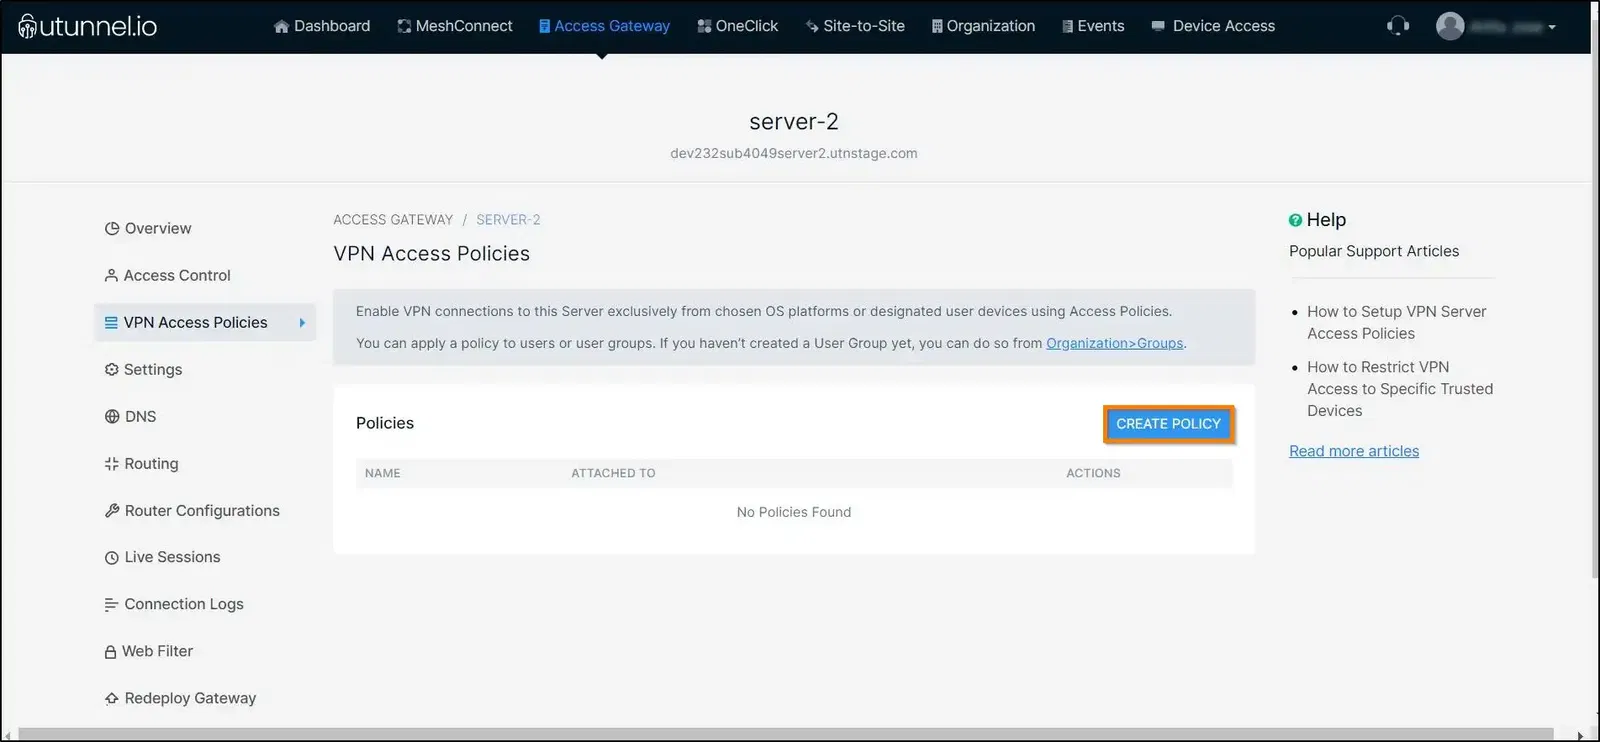Click the DNS globe icon

(x=112, y=416)
